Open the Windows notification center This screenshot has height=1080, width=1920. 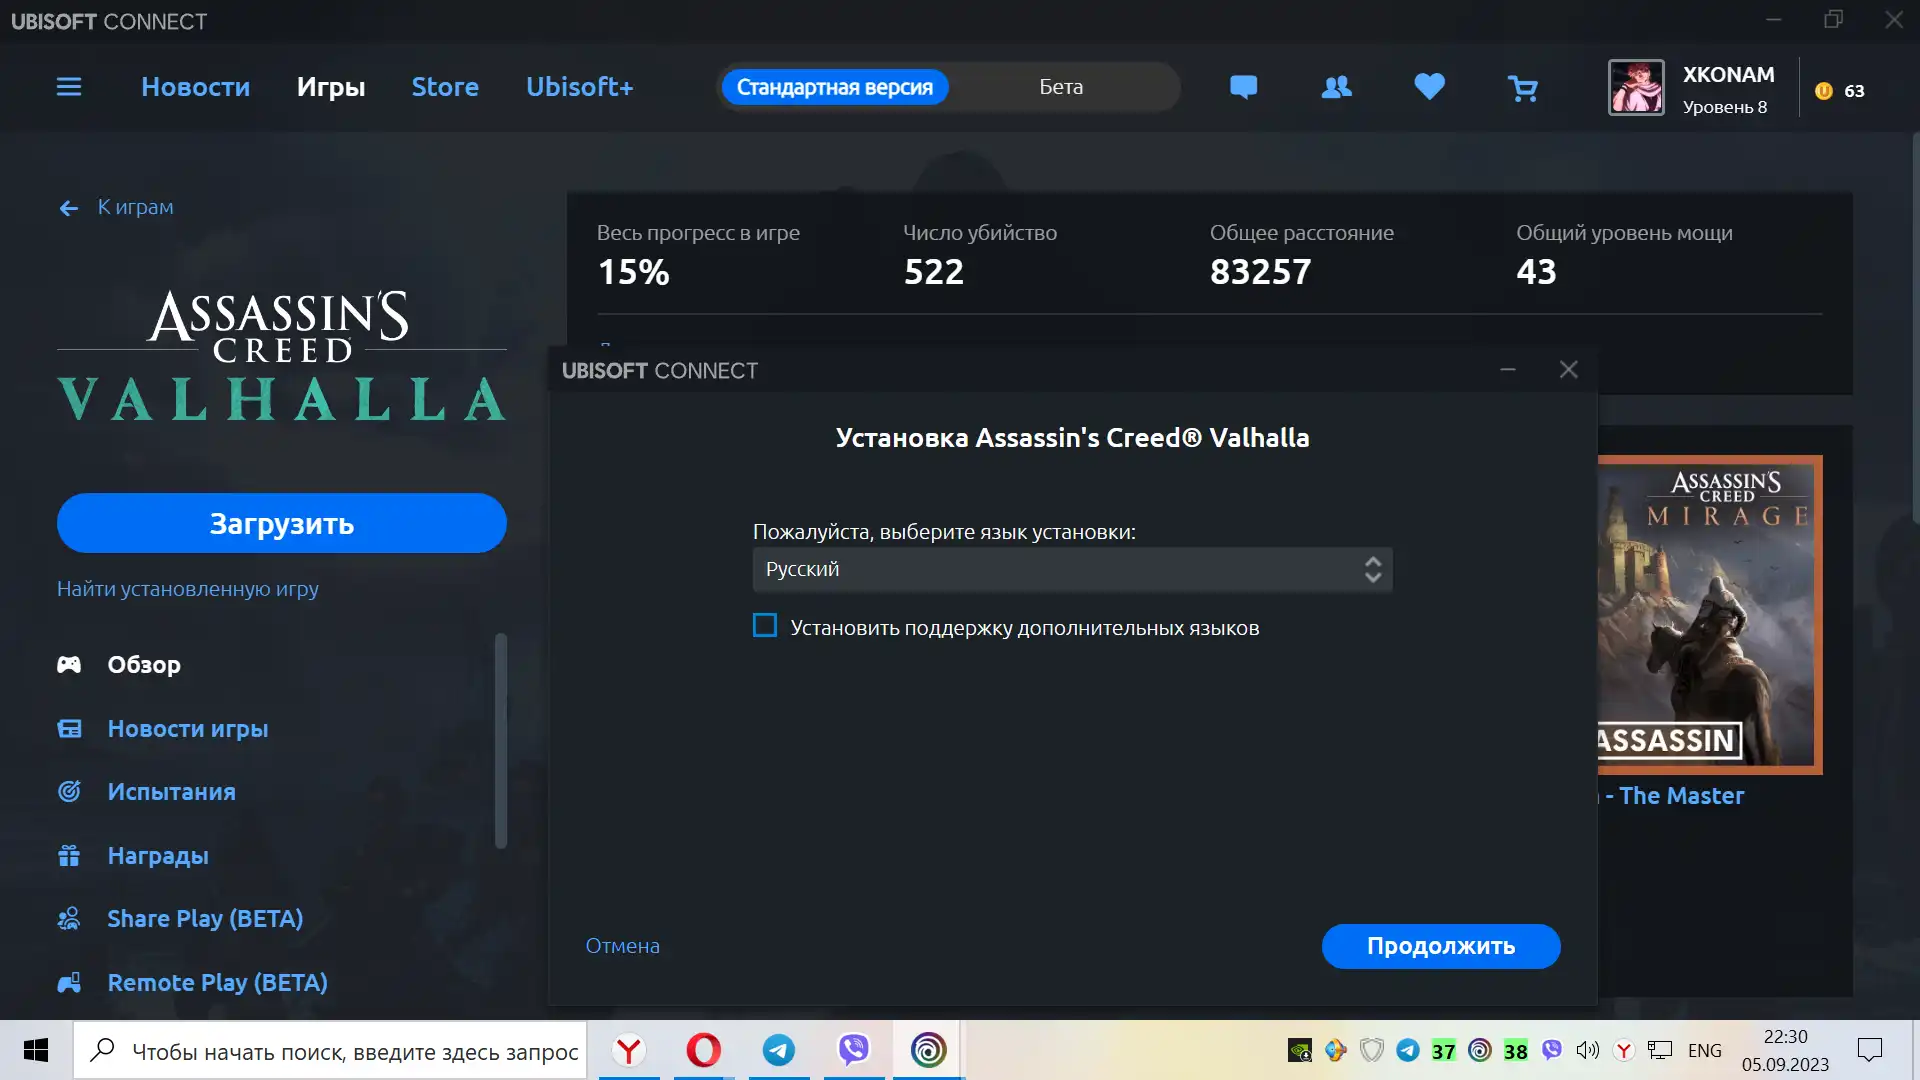pos(1870,1050)
